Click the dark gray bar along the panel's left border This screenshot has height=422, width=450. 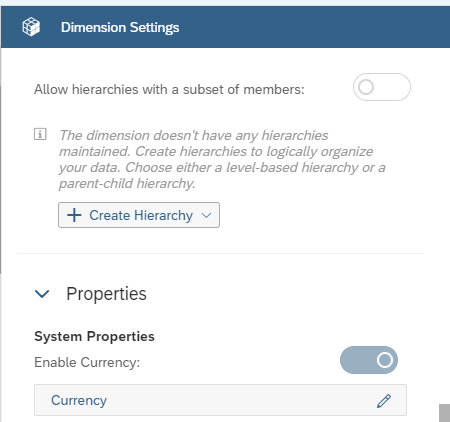point(1,180)
